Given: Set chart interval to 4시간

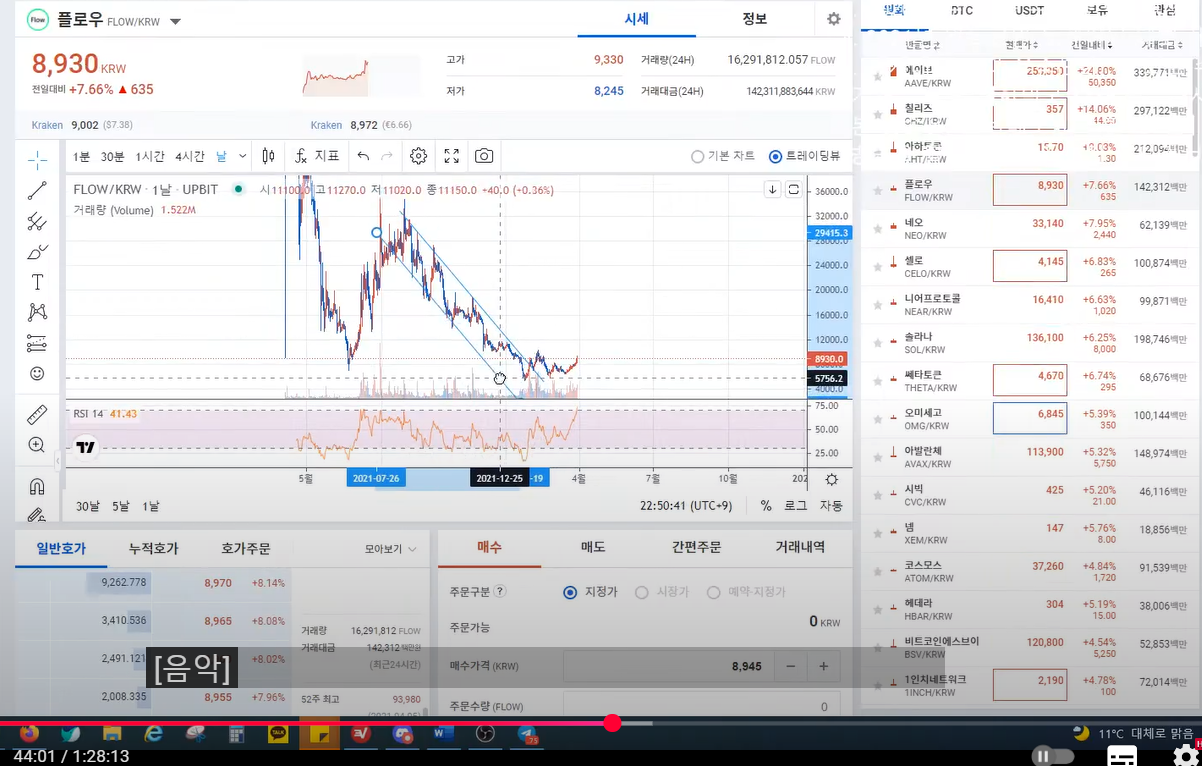Looking at the screenshot, I should coord(190,157).
